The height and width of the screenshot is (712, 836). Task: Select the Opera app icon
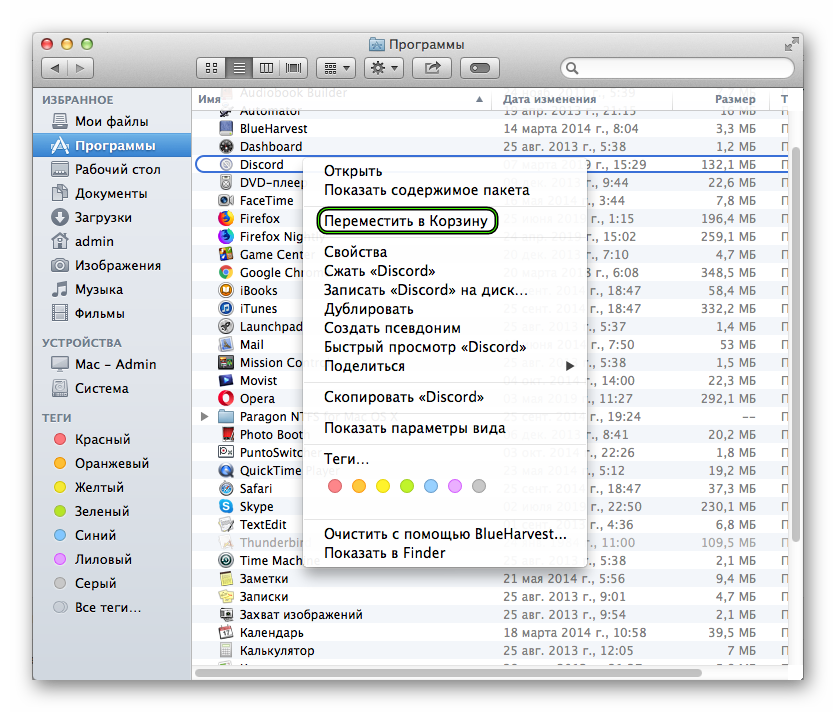coord(226,398)
